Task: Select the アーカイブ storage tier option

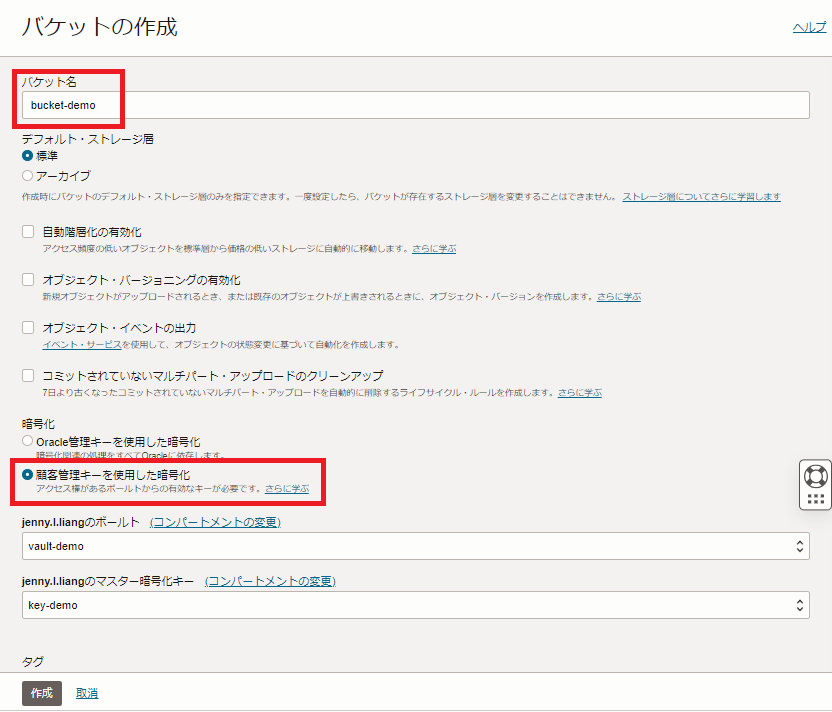Action: [28, 176]
